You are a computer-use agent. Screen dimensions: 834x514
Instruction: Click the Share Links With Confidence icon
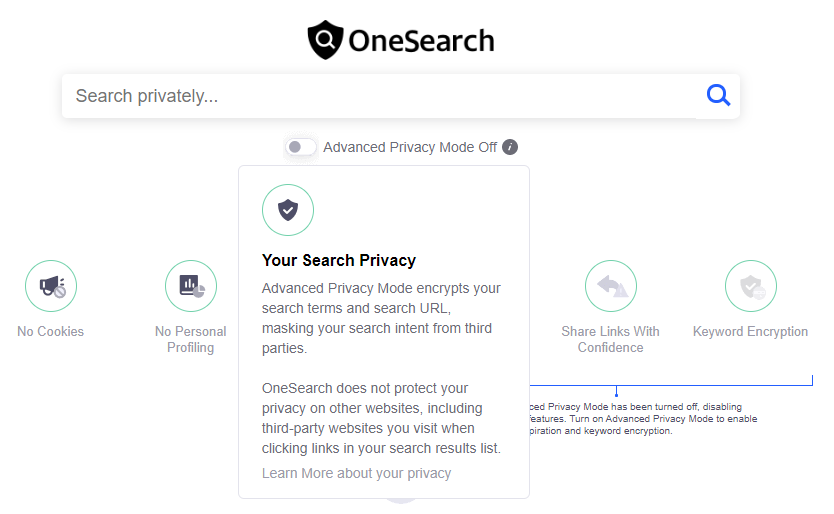click(x=611, y=286)
